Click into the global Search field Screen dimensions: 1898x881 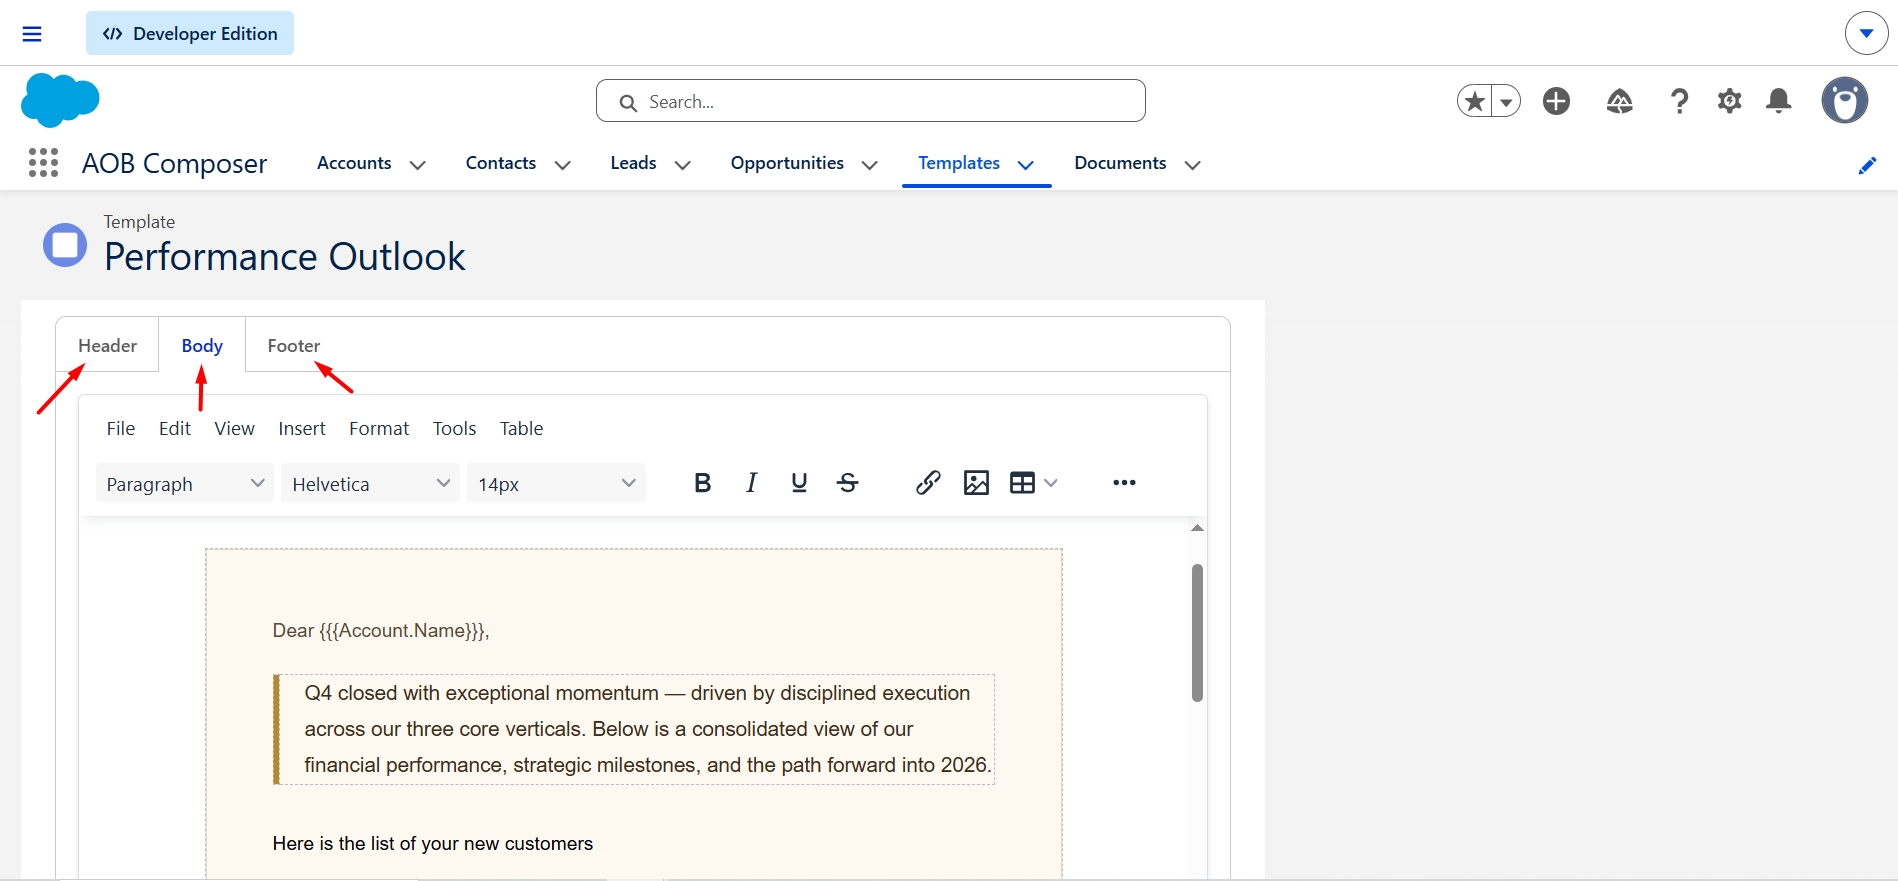pyautogui.click(x=871, y=101)
